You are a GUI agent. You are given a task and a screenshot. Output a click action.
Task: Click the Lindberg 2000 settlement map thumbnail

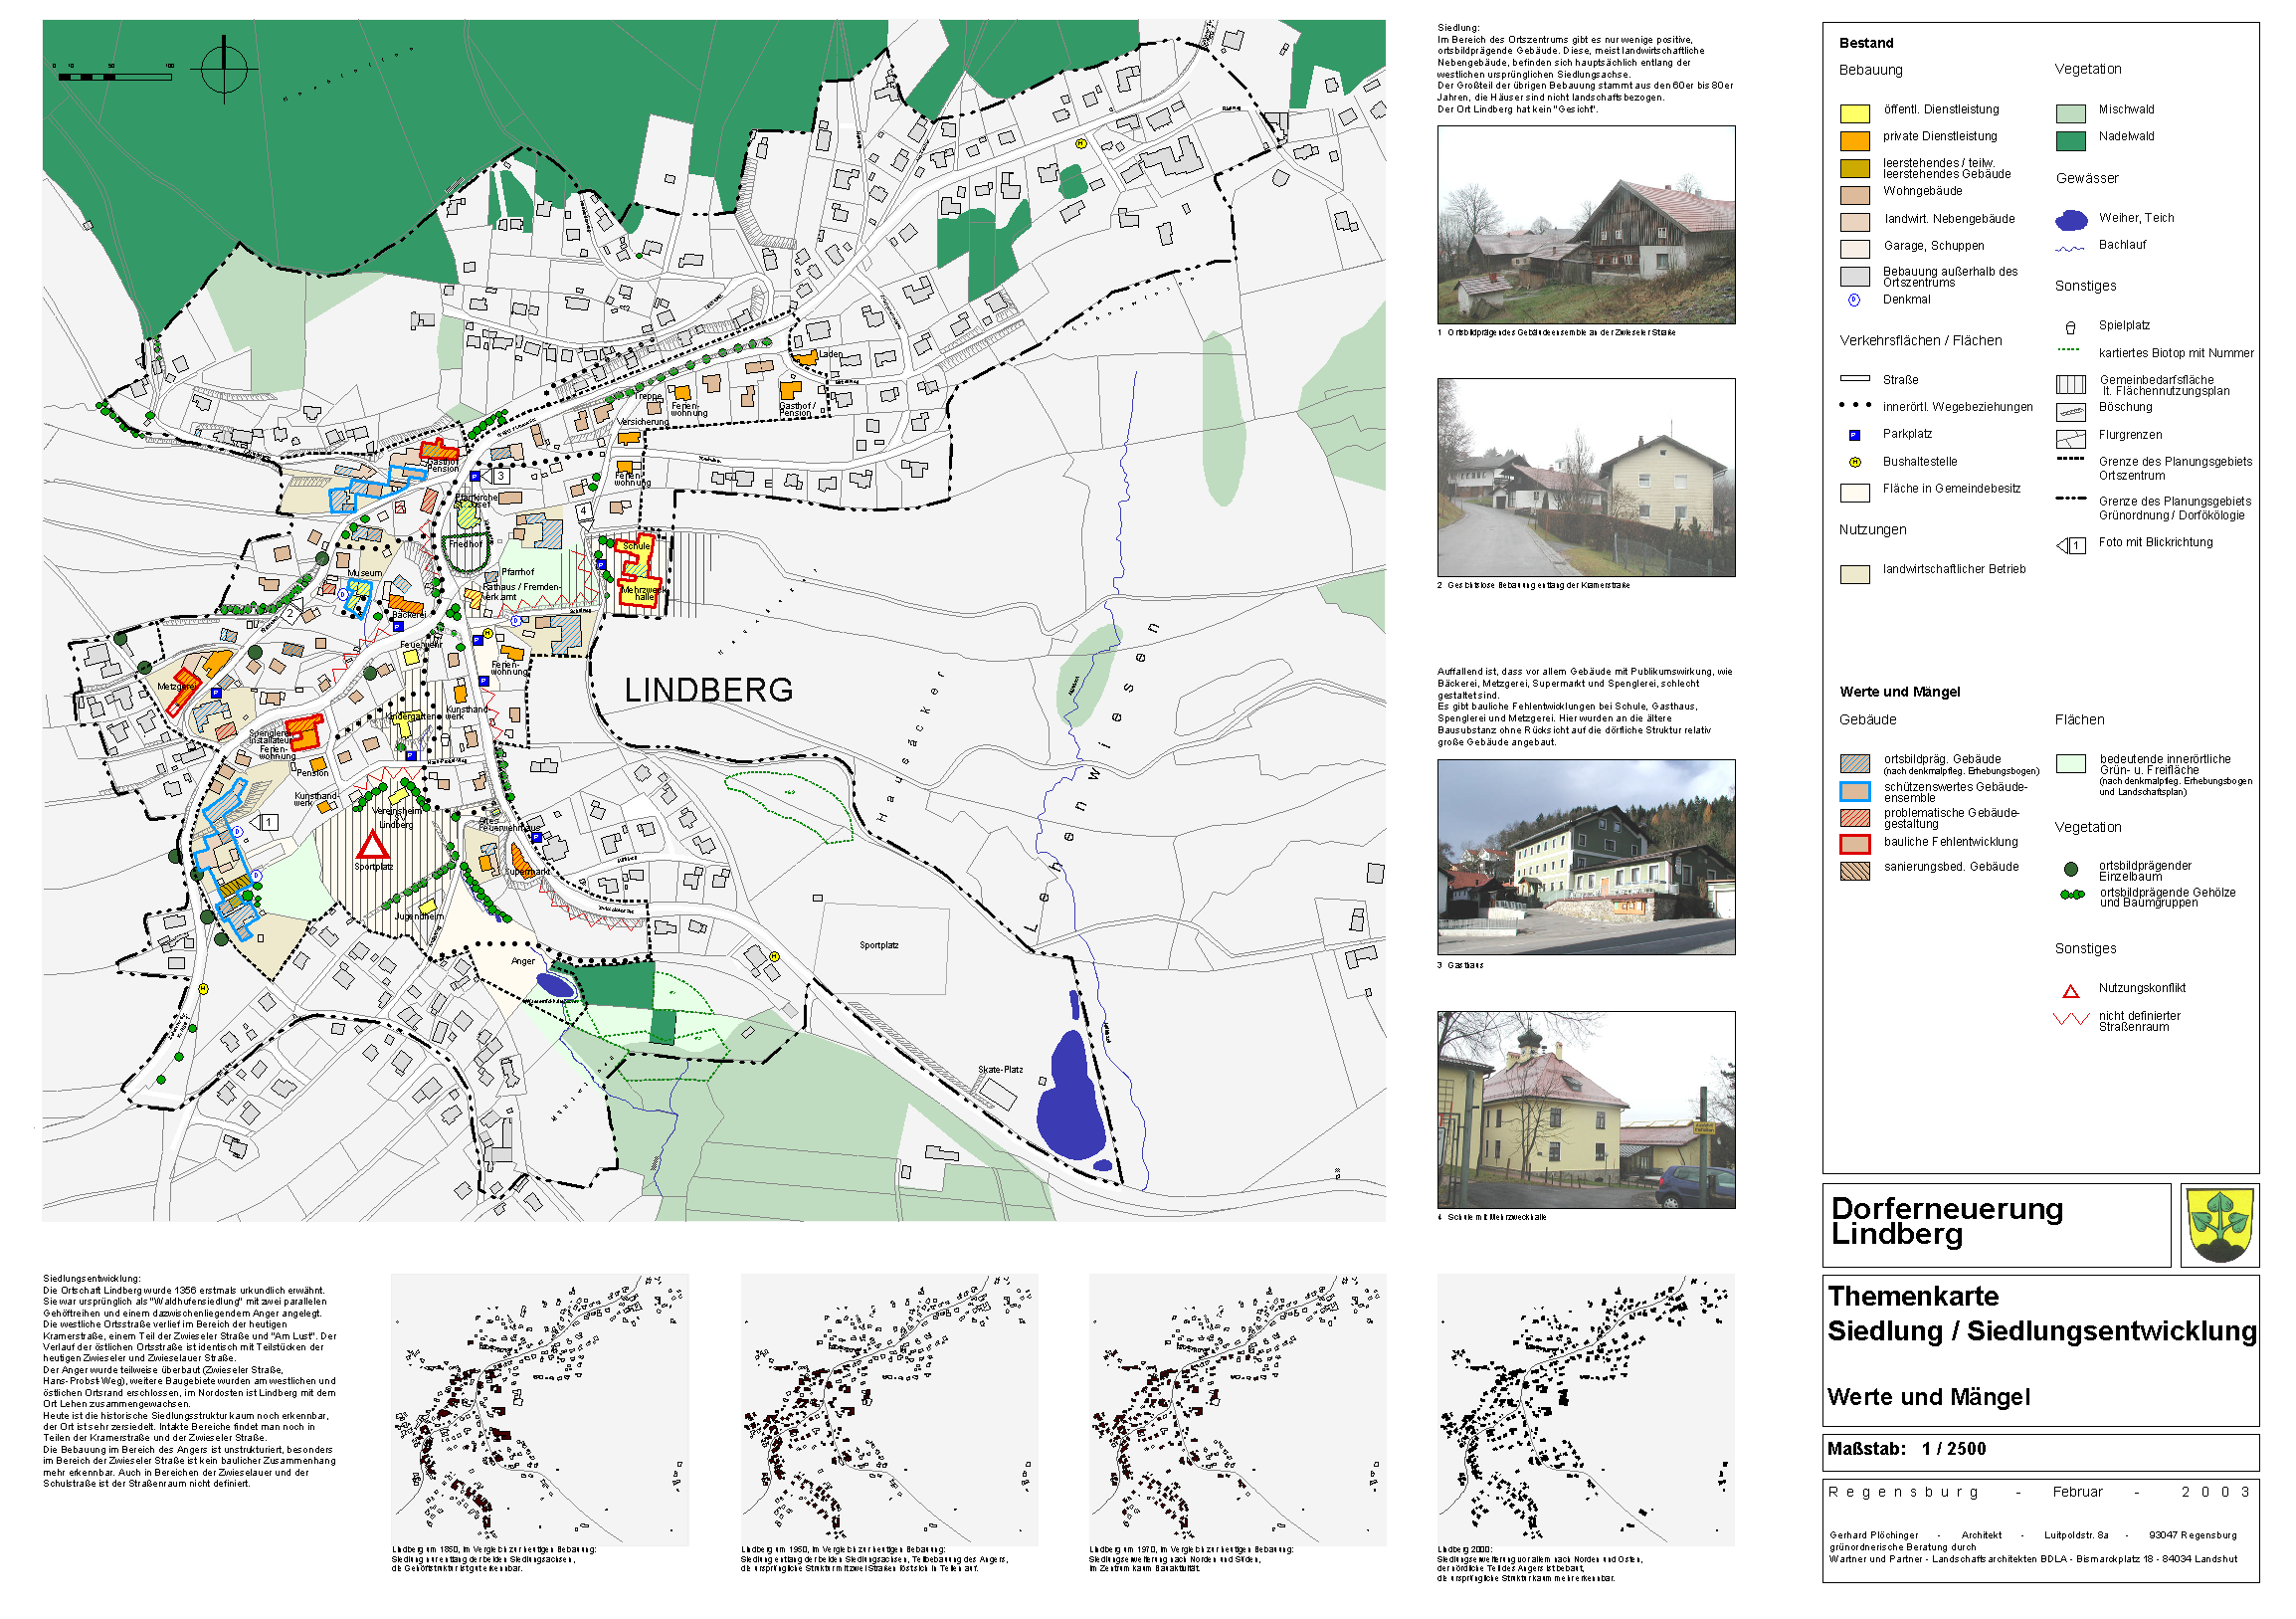click(x=1586, y=1410)
